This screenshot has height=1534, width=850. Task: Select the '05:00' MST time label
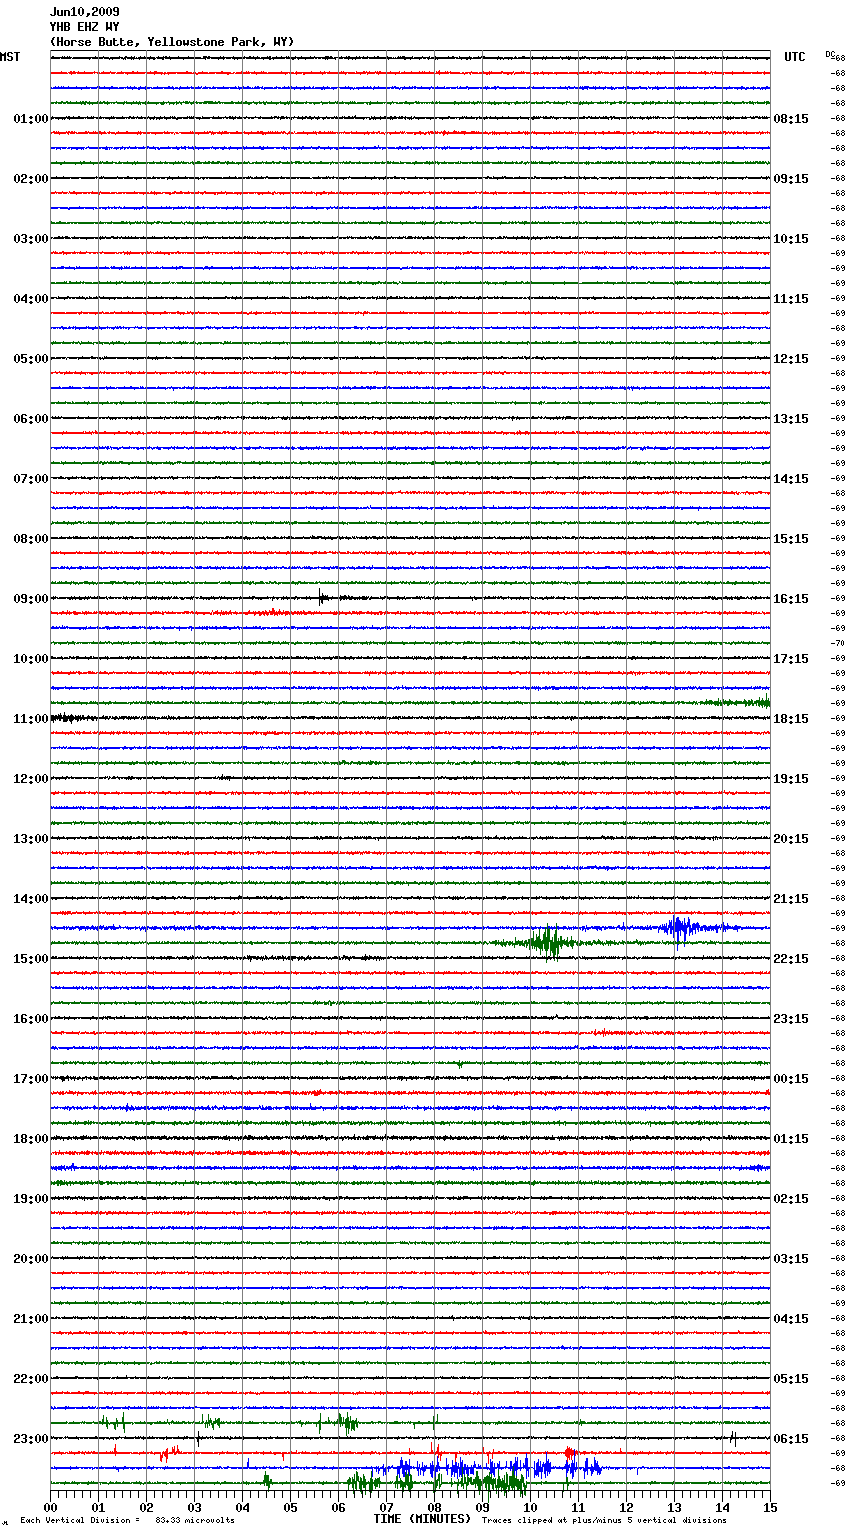click(x=31, y=359)
